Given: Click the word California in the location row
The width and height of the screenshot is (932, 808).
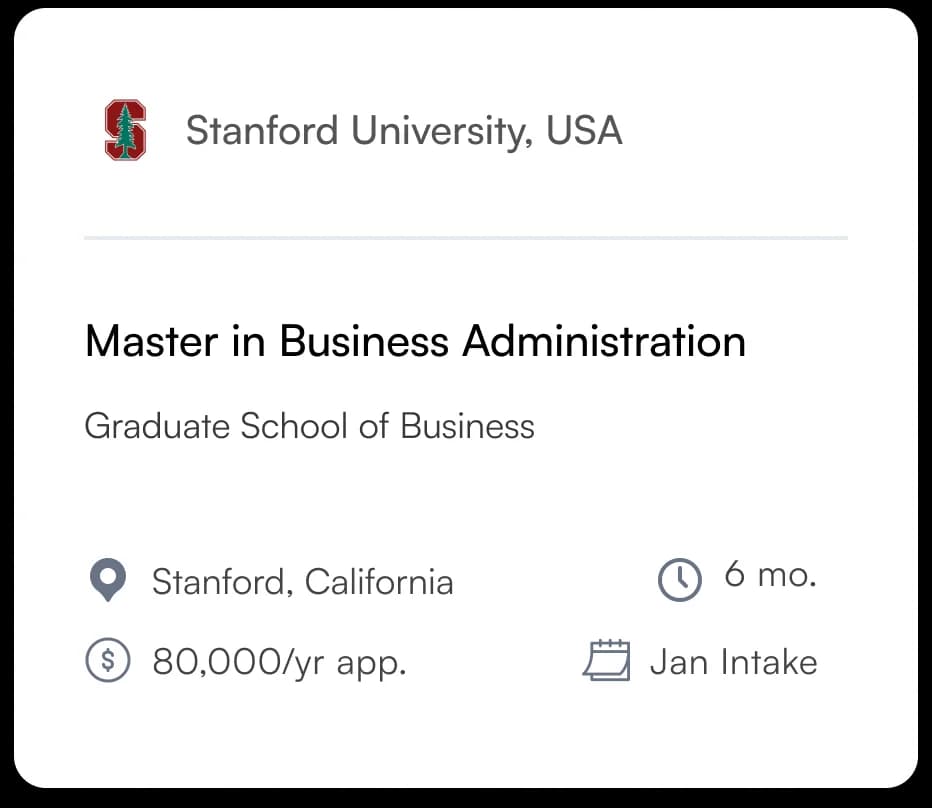Looking at the screenshot, I should pyautogui.click(x=379, y=581).
